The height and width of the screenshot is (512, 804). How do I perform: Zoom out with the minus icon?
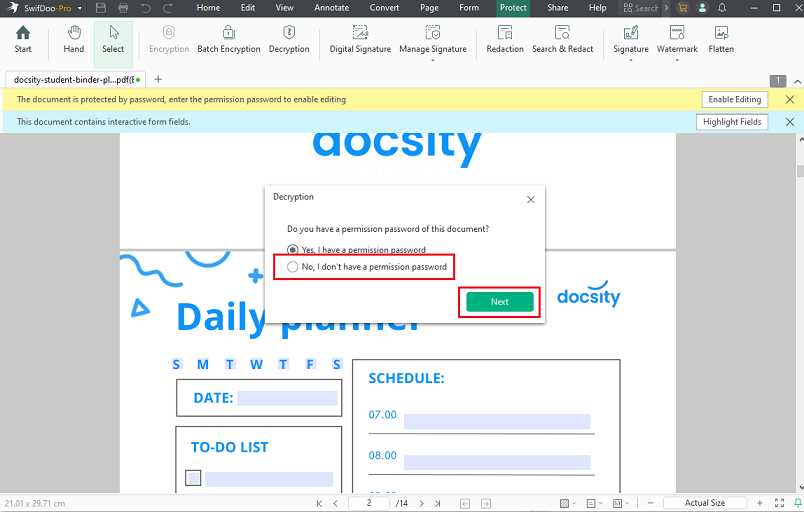[650, 503]
